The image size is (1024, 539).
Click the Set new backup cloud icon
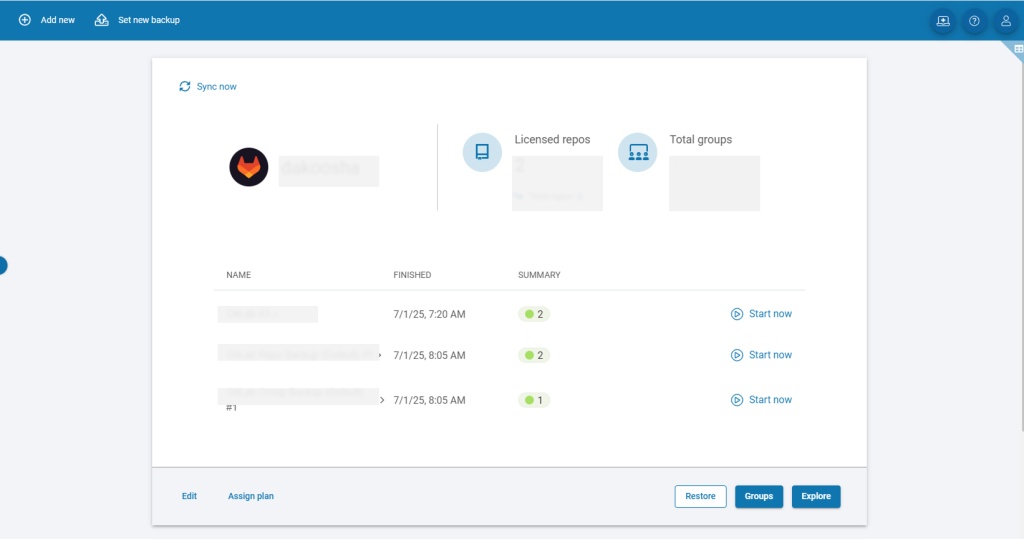[x=101, y=20]
